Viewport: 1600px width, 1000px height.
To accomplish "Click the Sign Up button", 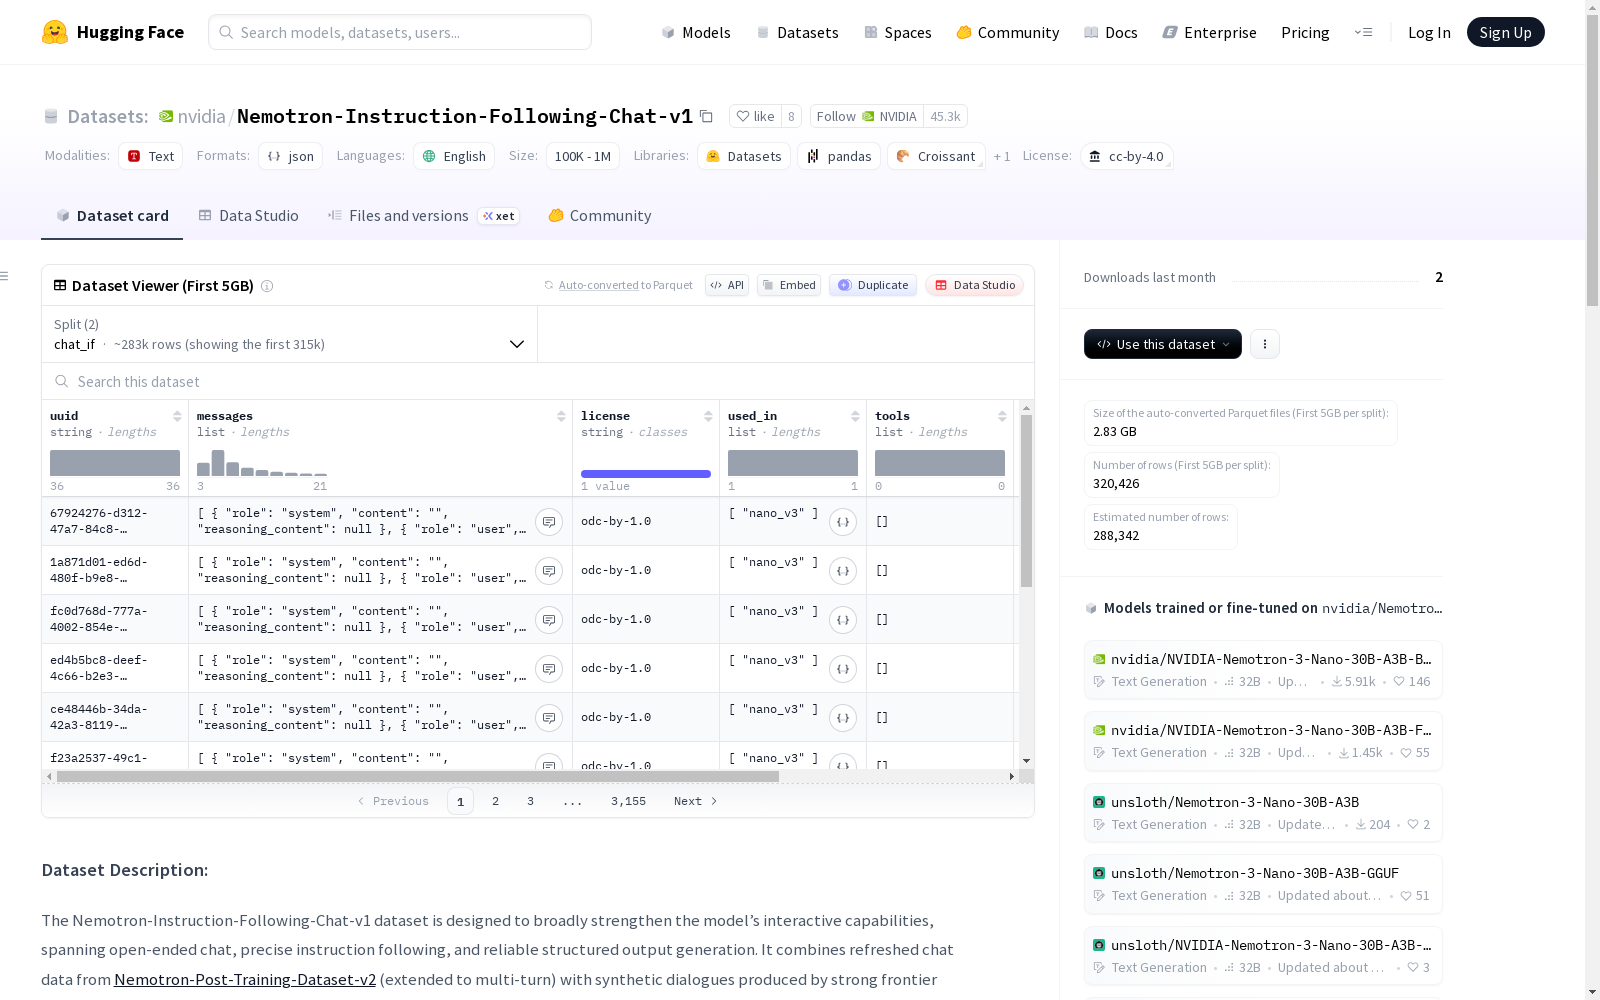I will [x=1506, y=32].
